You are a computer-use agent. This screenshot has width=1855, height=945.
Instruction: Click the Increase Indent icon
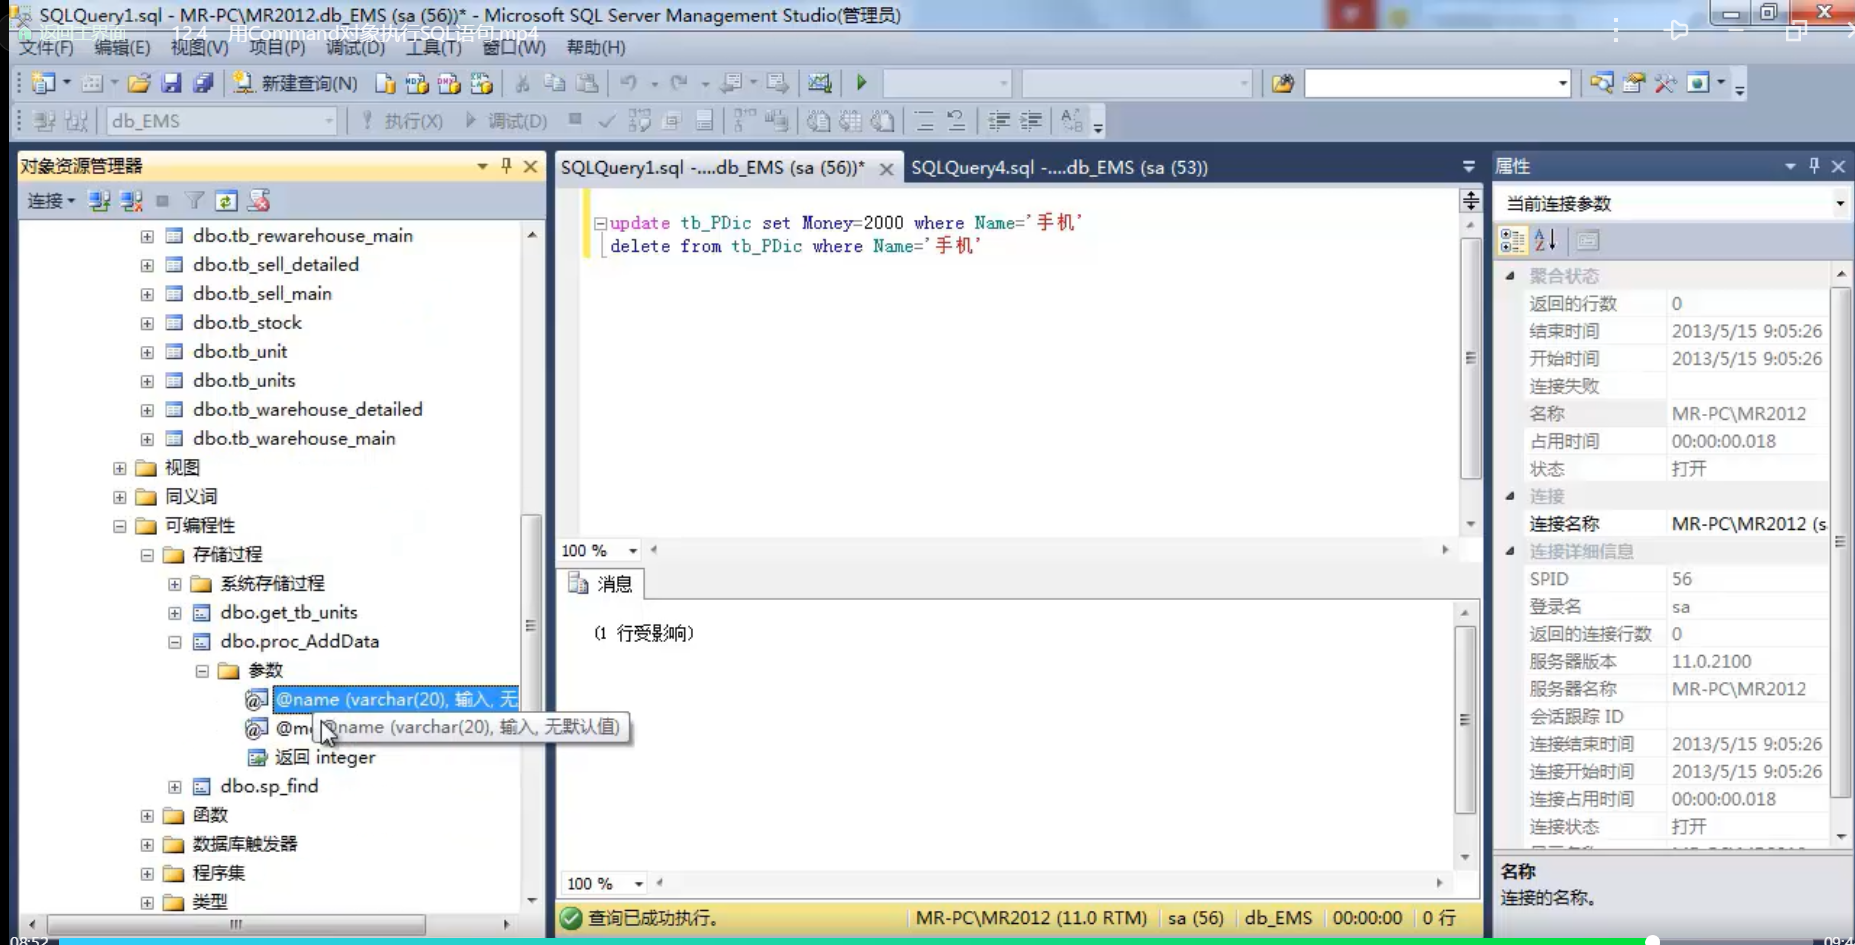click(1030, 121)
